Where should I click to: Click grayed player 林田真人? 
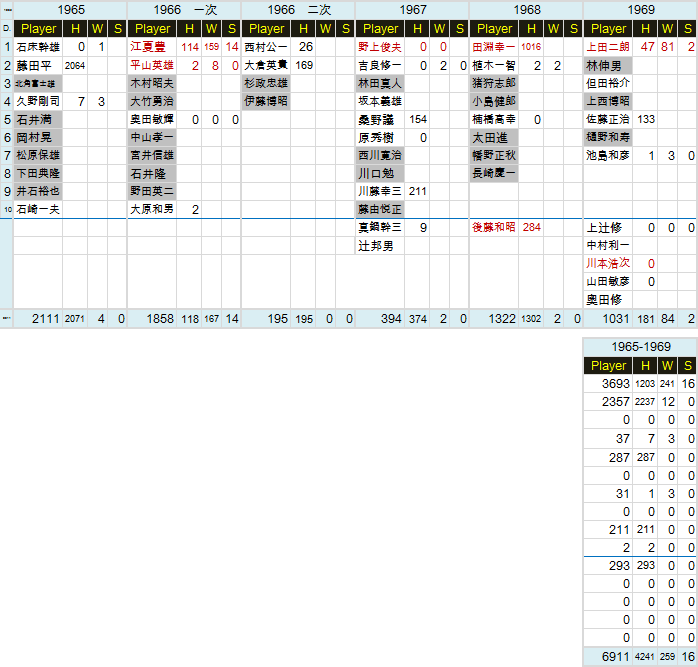point(380,83)
